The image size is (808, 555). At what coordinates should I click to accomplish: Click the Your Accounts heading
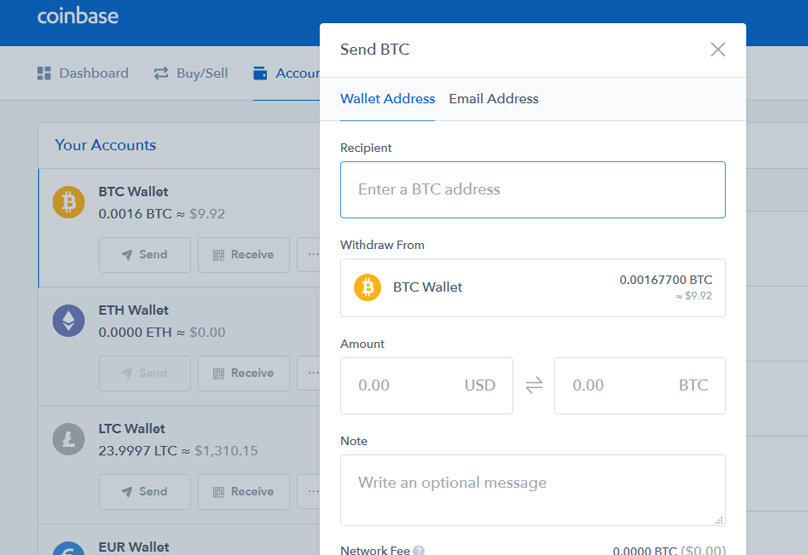pyautogui.click(x=105, y=145)
